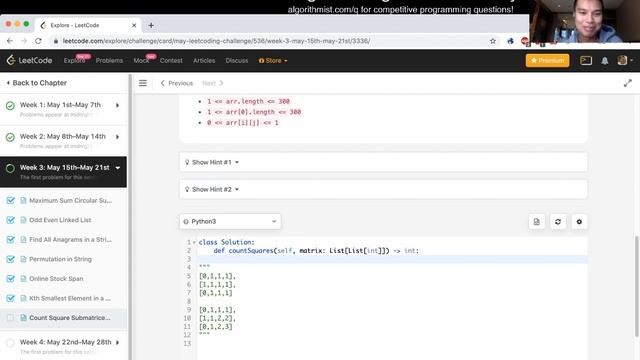
Task: Click Back to Chapter link
Action: coord(37,83)
